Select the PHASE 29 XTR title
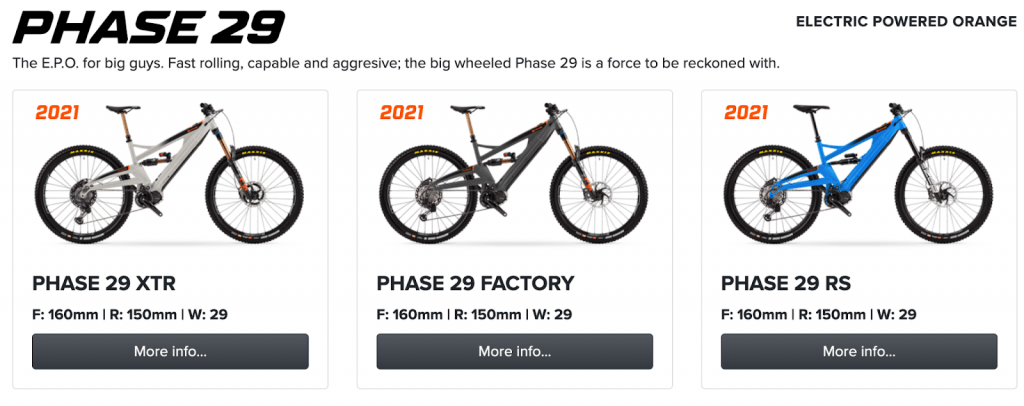 click(104, 284)
